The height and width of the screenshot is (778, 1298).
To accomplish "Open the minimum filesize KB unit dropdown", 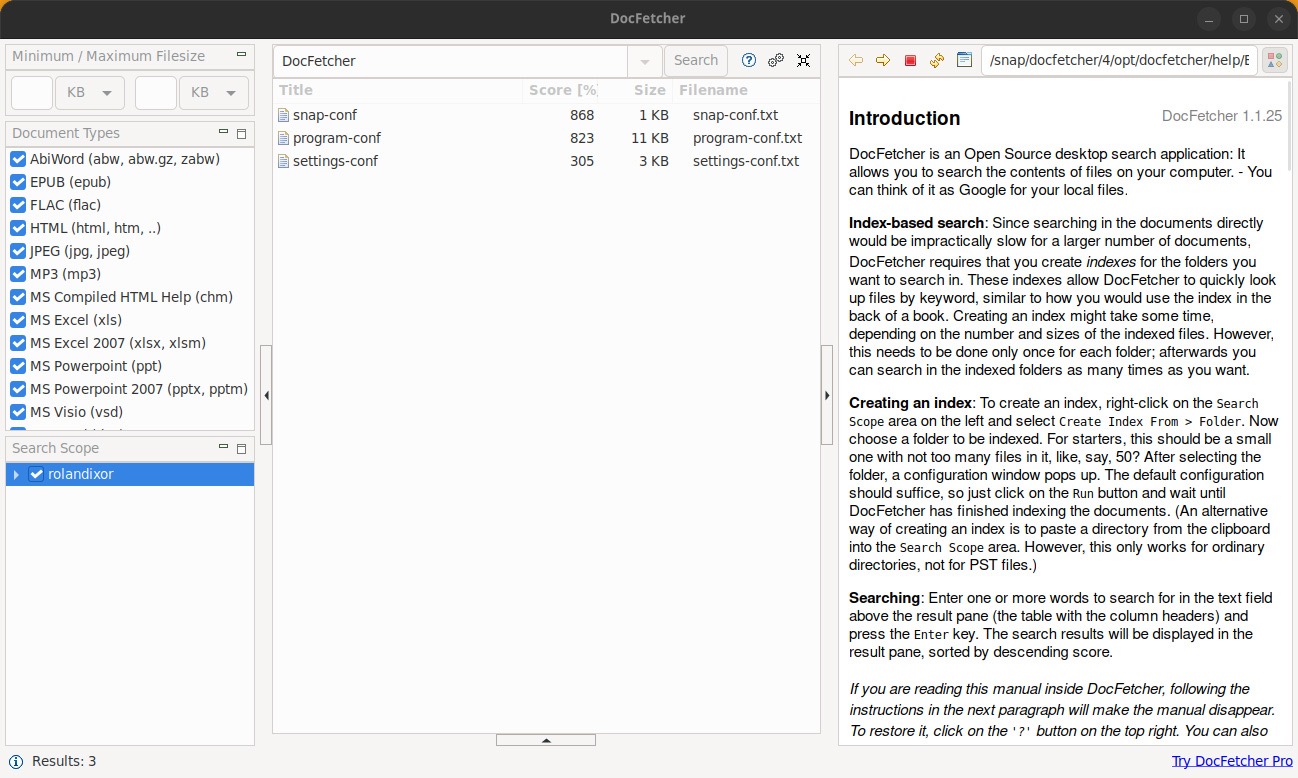I will click(90, 93).
